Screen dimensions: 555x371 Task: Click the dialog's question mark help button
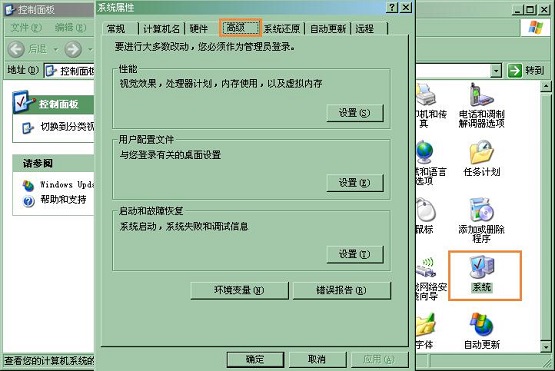pos(392,7)
